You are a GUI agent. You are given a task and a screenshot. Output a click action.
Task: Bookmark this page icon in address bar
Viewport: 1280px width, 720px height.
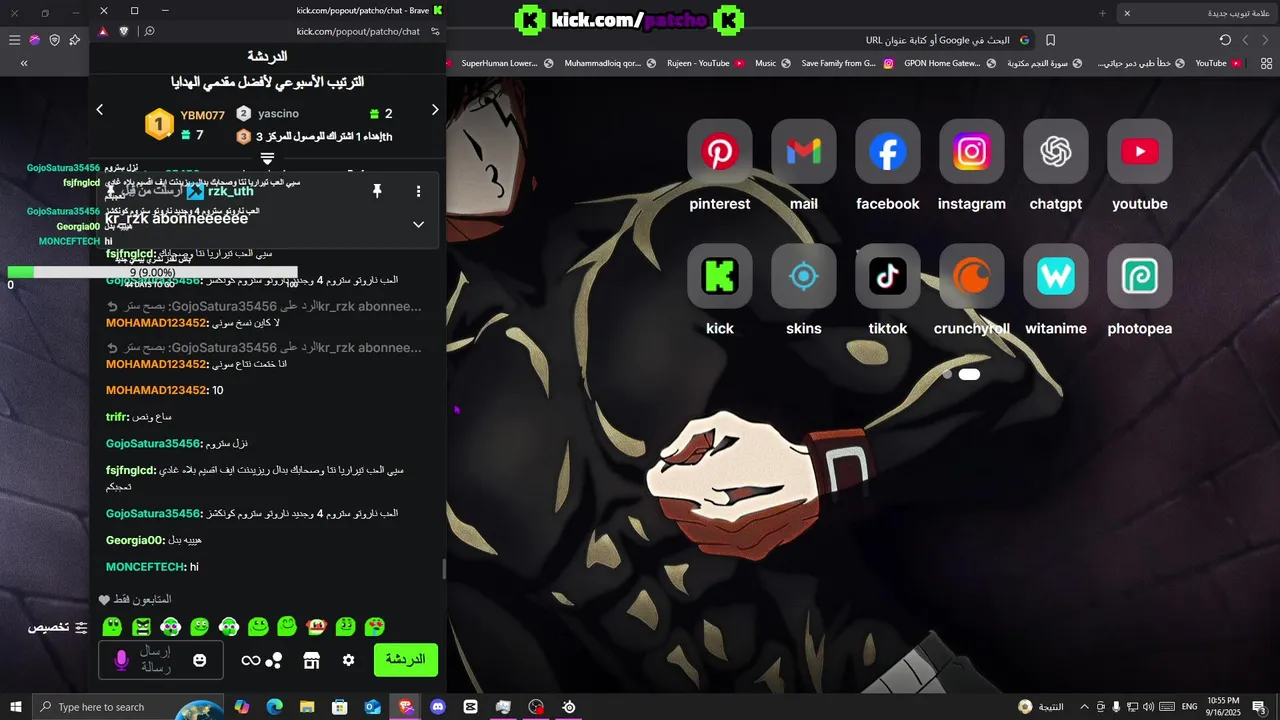(1050, 40)
